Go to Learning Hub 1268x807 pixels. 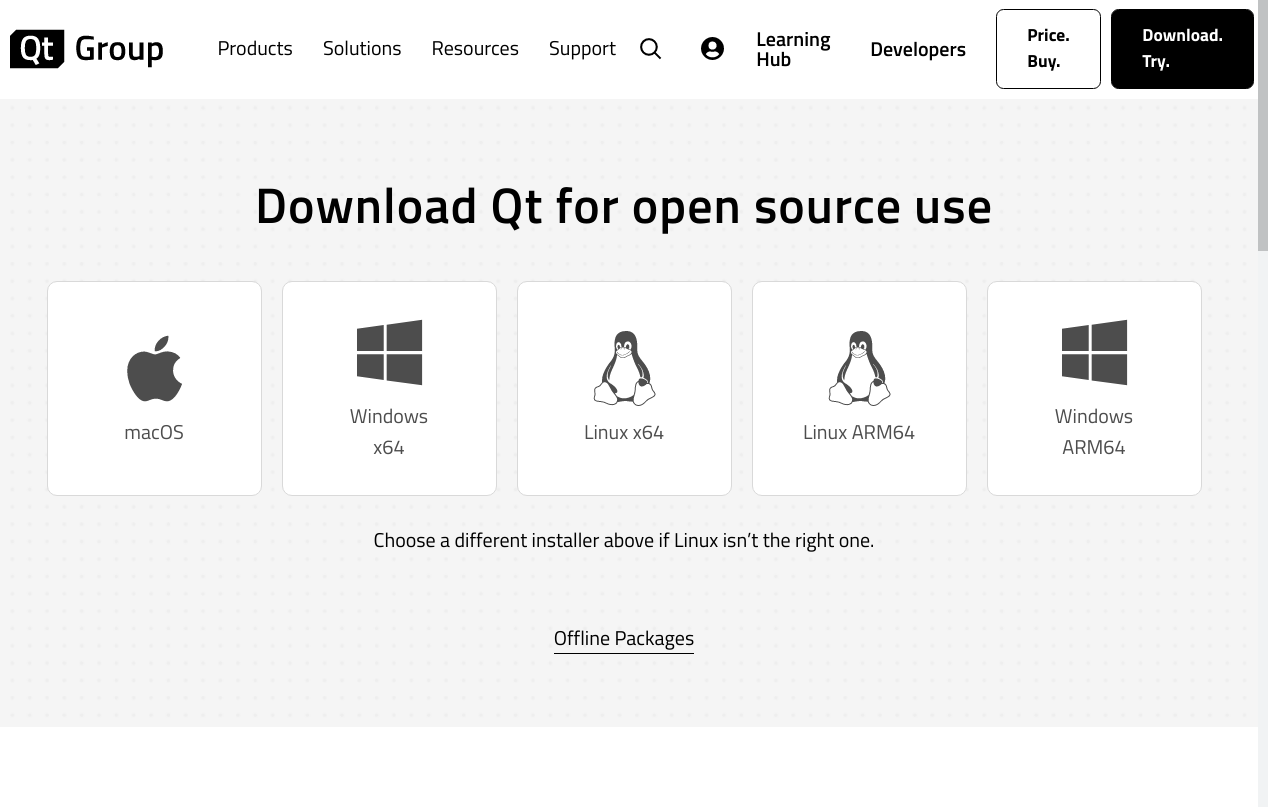(x=793, y=49)
